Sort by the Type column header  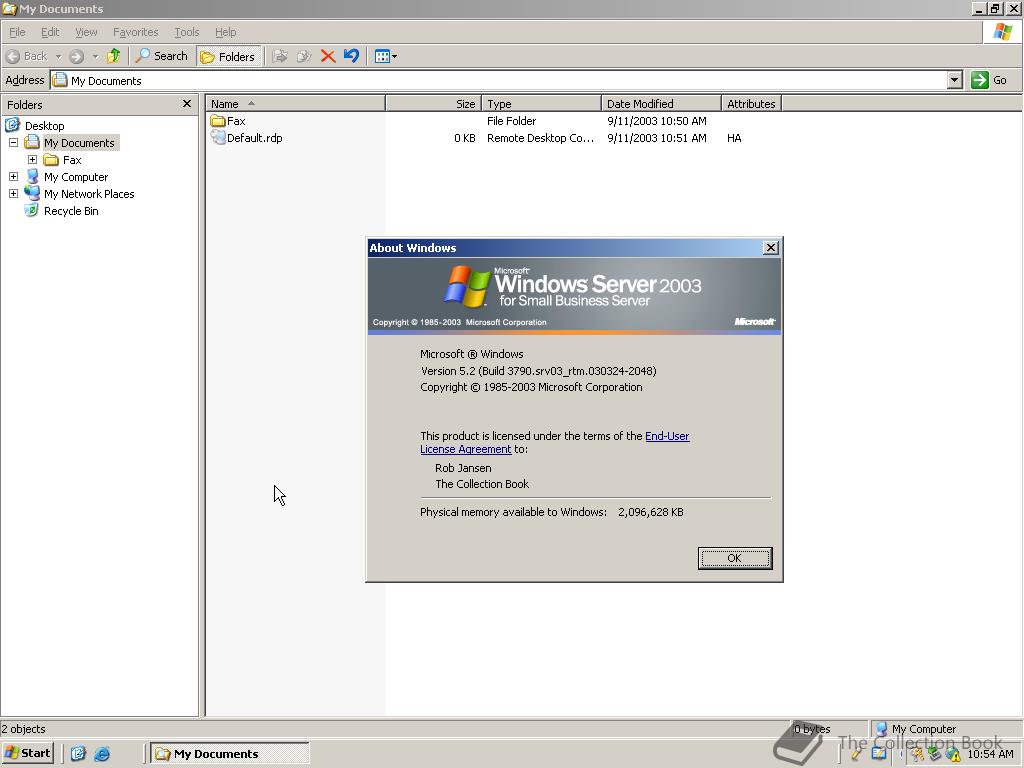click(x=541, y=104)
